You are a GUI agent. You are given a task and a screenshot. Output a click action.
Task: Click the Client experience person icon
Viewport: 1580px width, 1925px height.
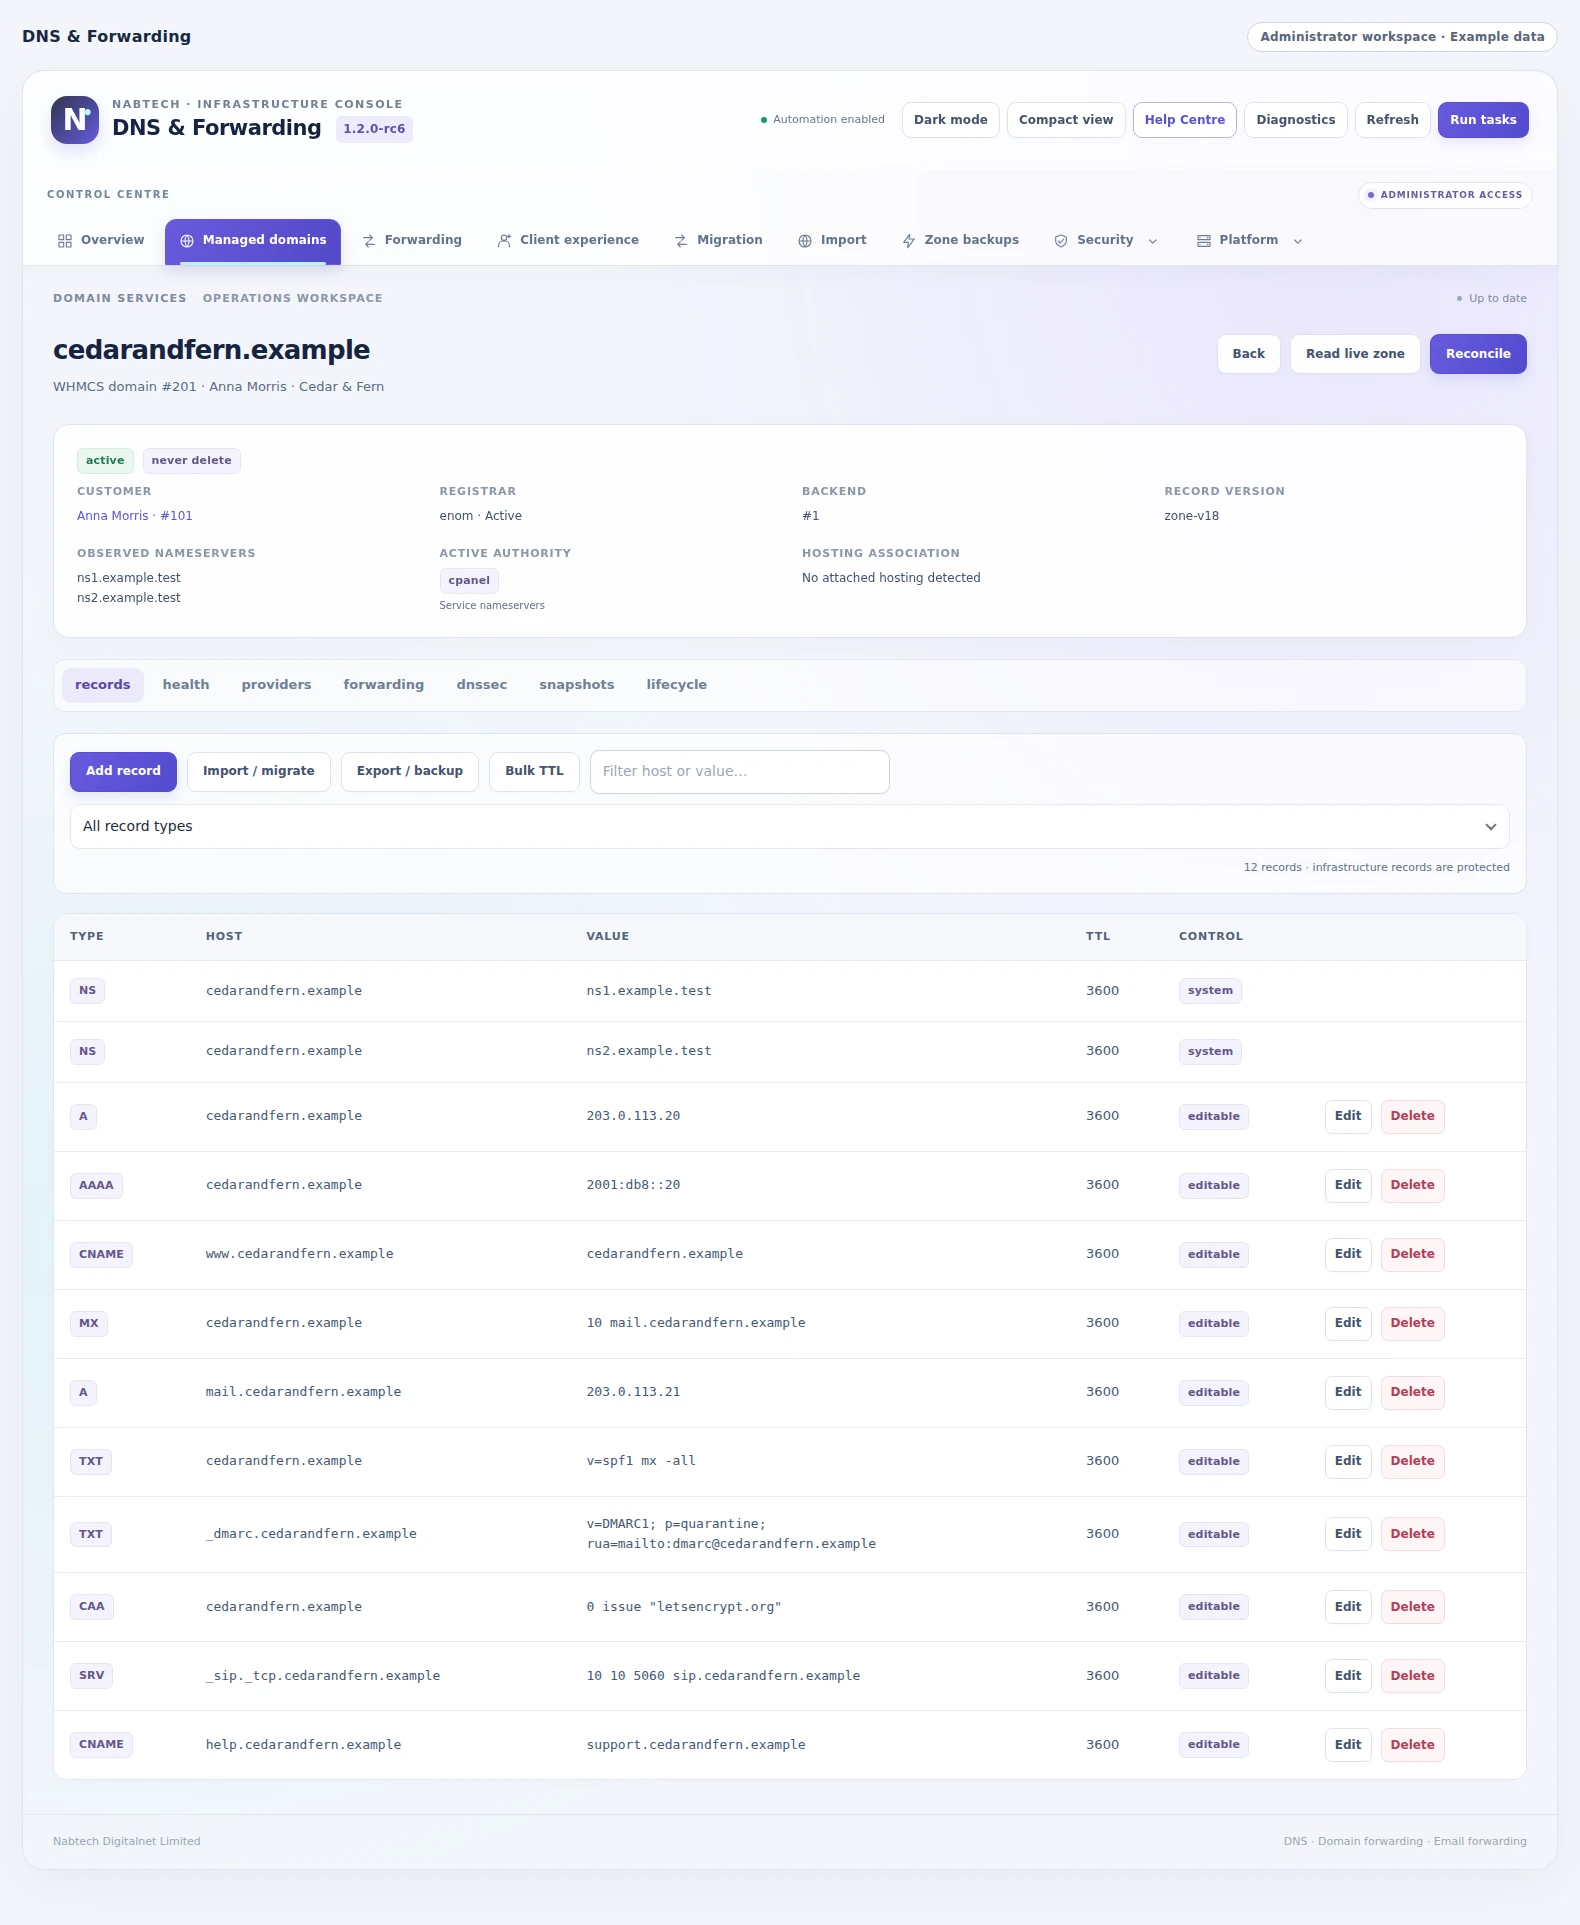[504, 241]
